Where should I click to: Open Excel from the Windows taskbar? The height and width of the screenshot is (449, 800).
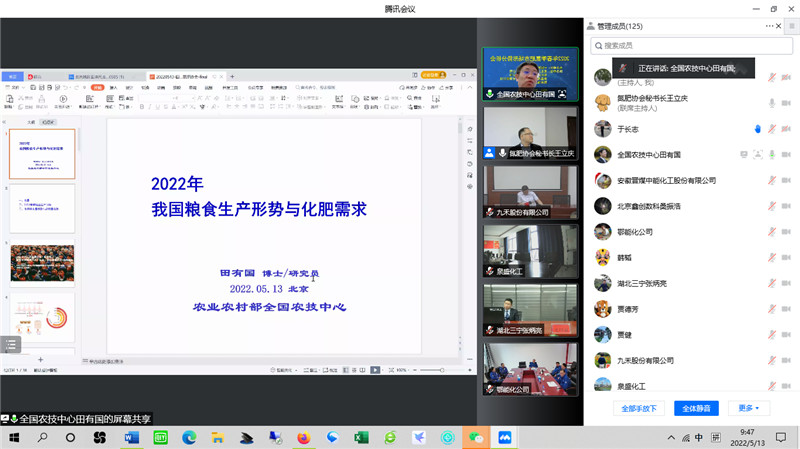(x=361, y=438)
